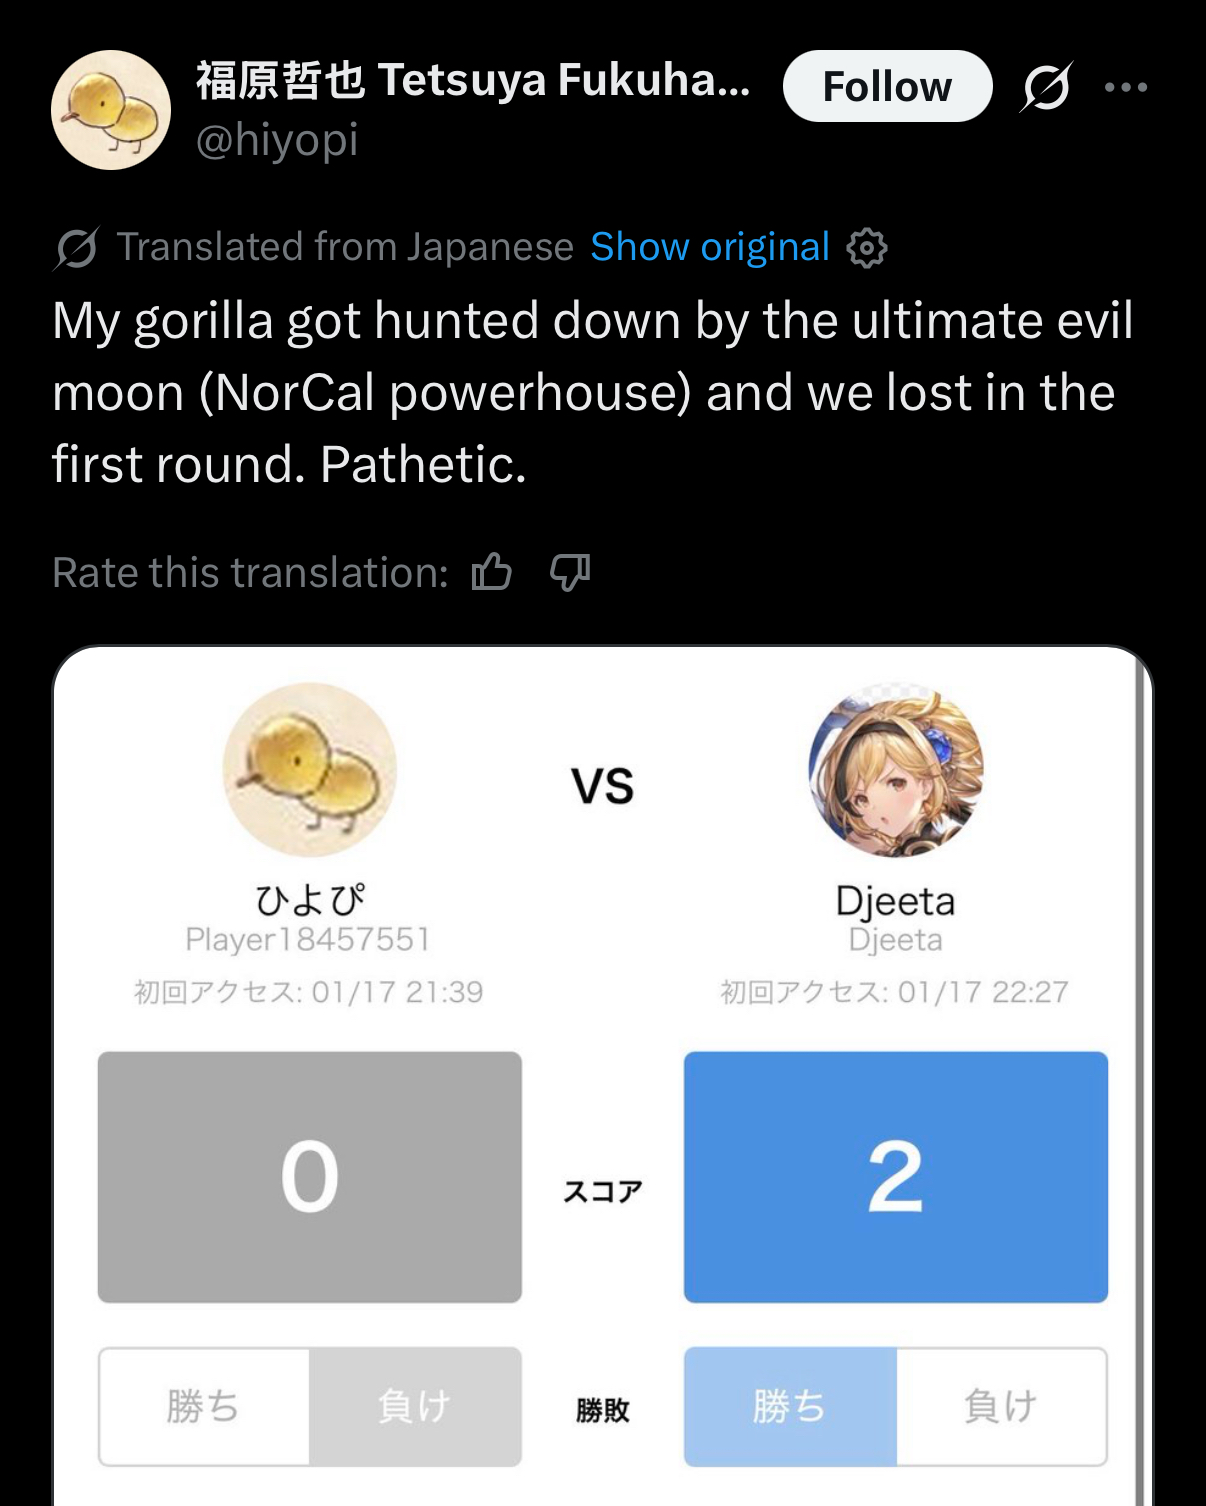Click the ひよぴ chick avatar in the match card

[x=310, y=770]
